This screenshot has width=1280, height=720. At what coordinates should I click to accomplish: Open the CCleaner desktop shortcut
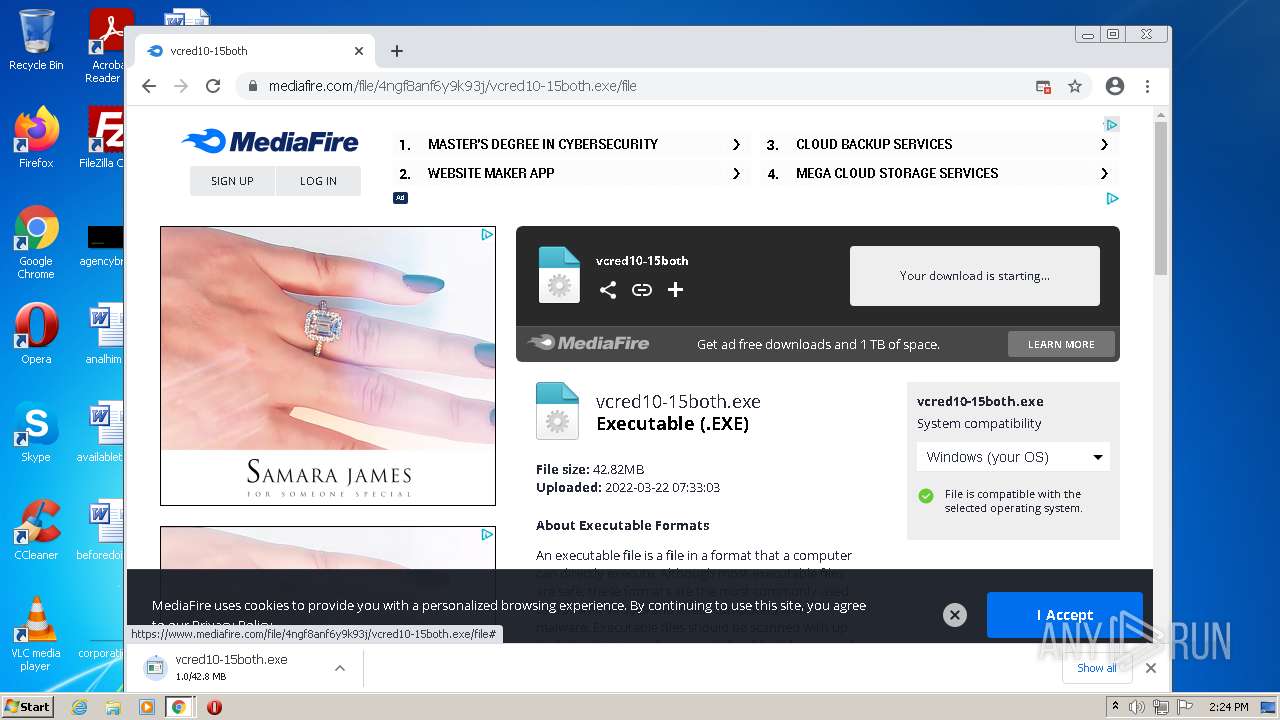point(36,530)
